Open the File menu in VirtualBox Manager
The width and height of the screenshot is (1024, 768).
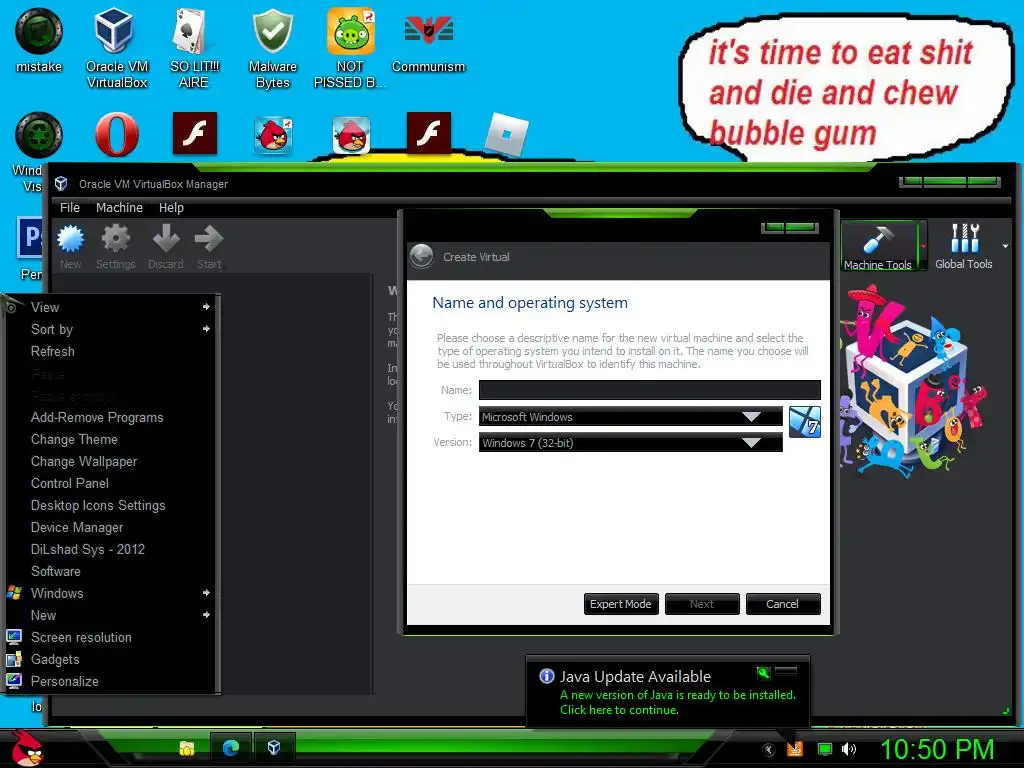(70, 208)
